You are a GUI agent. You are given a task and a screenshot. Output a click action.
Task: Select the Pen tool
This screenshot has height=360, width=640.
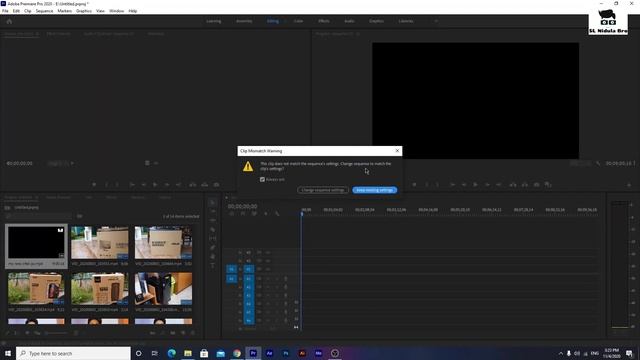click(x=212, y=247)
